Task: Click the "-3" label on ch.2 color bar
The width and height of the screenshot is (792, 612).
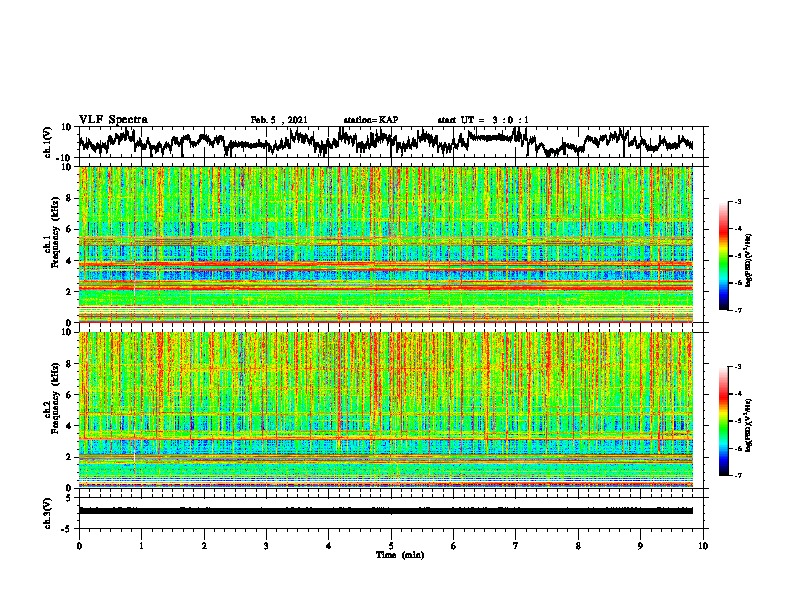Action: pyautogui.click(x=738, y=367)
